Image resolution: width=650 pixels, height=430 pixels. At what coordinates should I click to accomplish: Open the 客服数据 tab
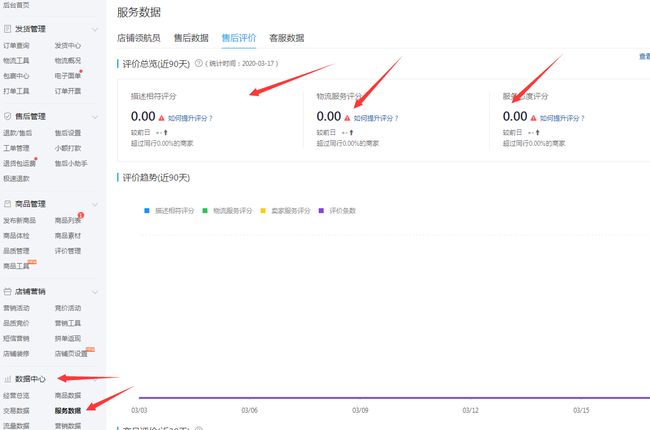[x=287, y=38]
